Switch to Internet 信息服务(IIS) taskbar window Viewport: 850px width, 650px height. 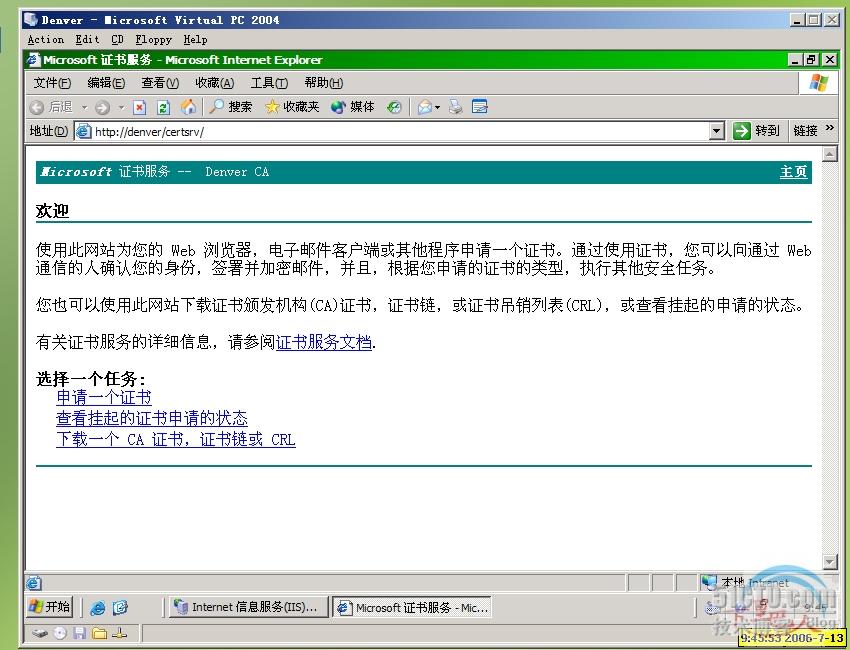pos(247,607)
